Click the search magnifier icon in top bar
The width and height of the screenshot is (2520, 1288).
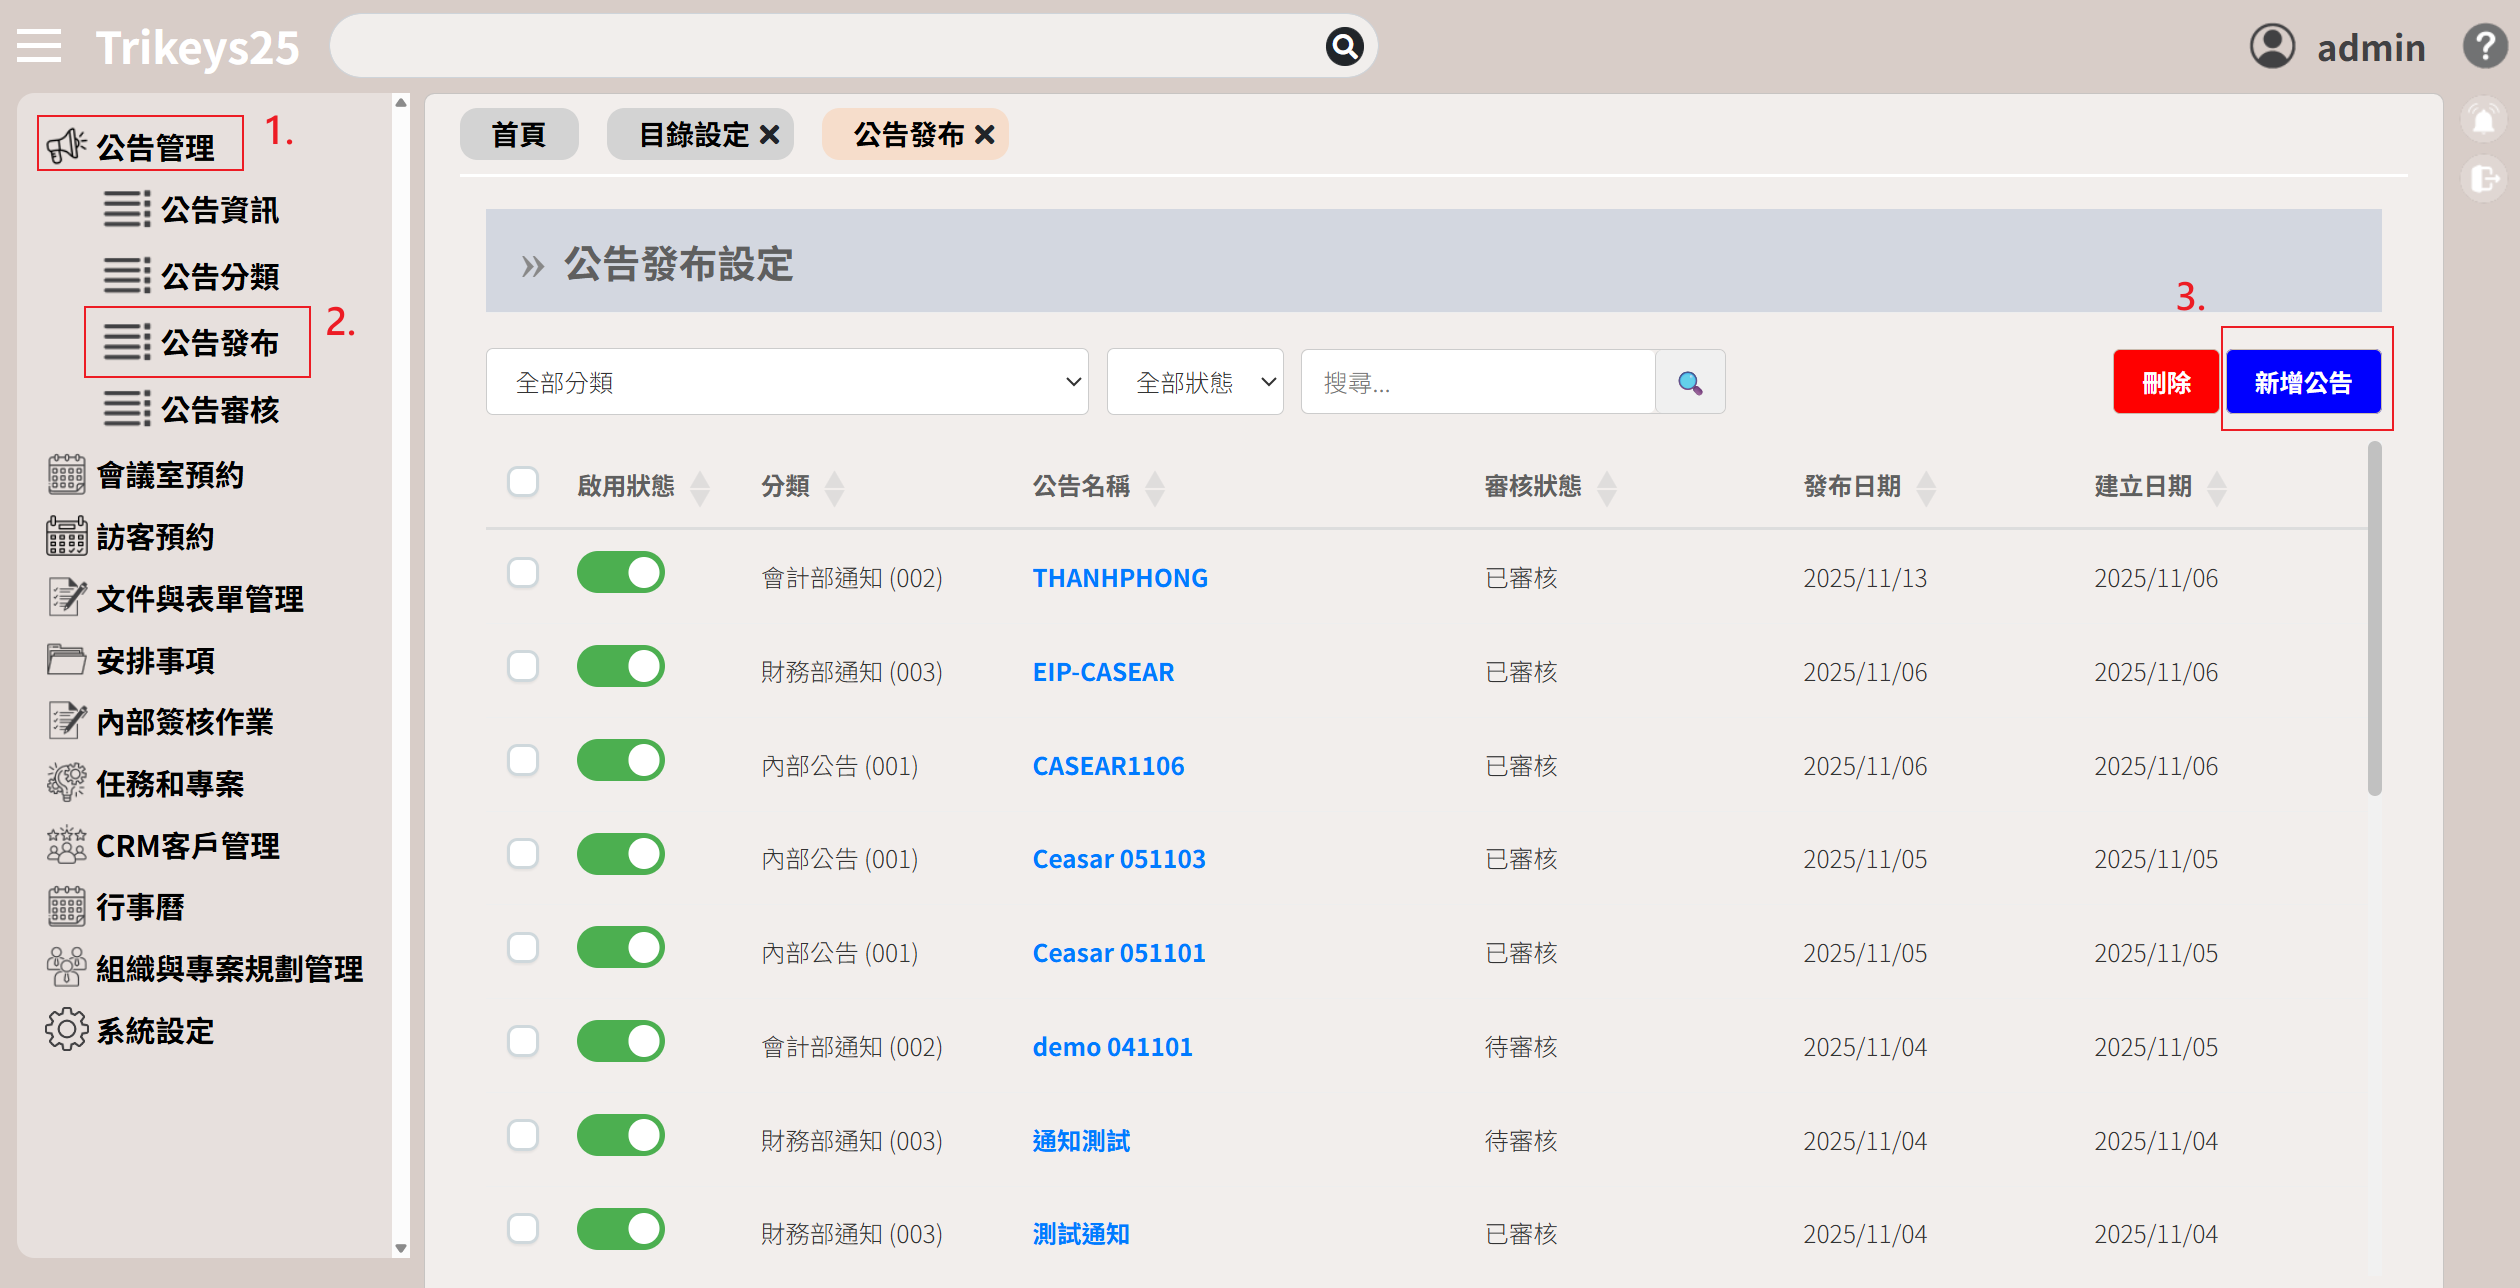(1344, 46)
